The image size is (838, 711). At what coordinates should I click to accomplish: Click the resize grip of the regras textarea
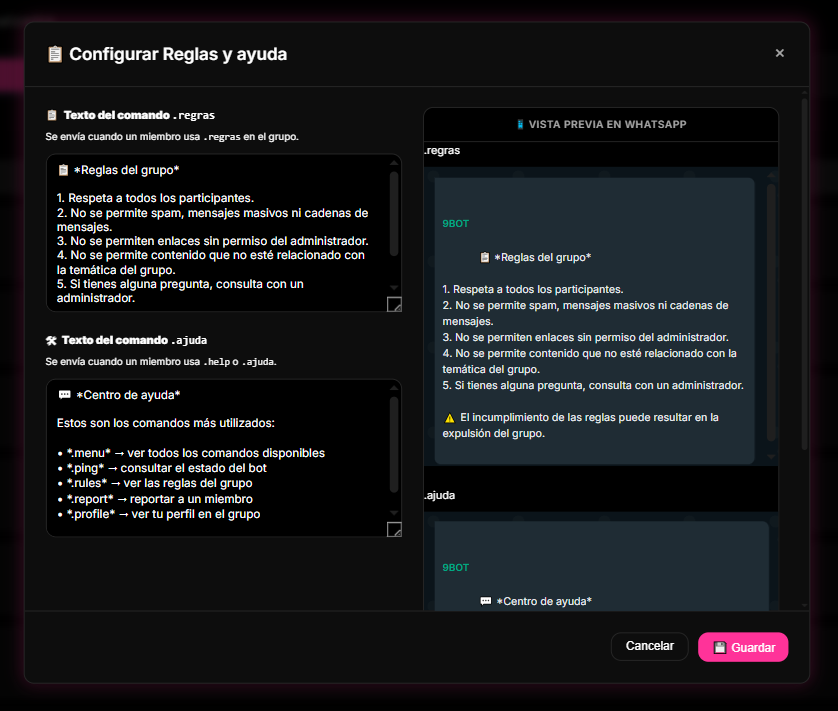[394, 304]
